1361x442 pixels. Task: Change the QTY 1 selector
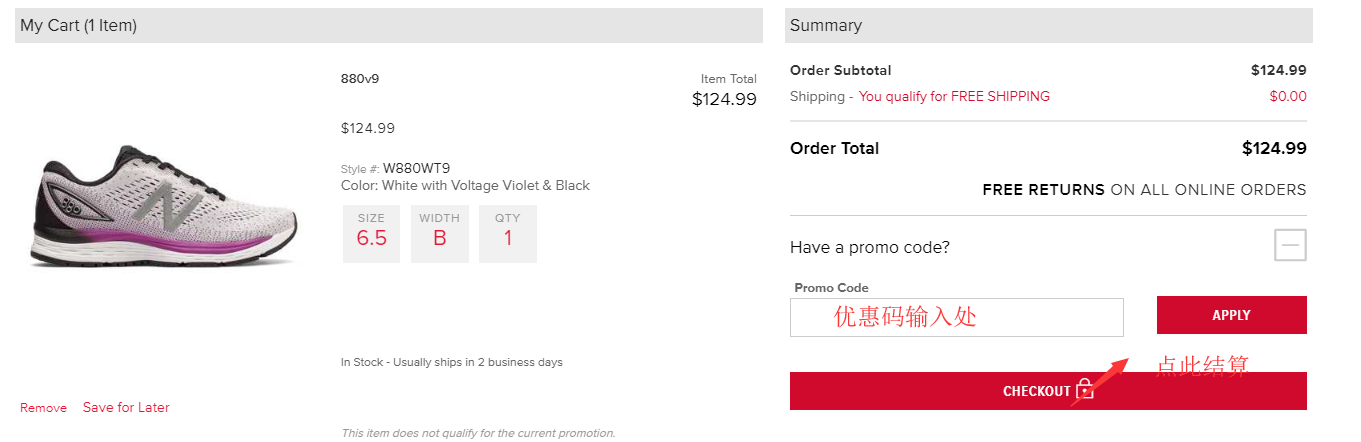click(508, 234)
